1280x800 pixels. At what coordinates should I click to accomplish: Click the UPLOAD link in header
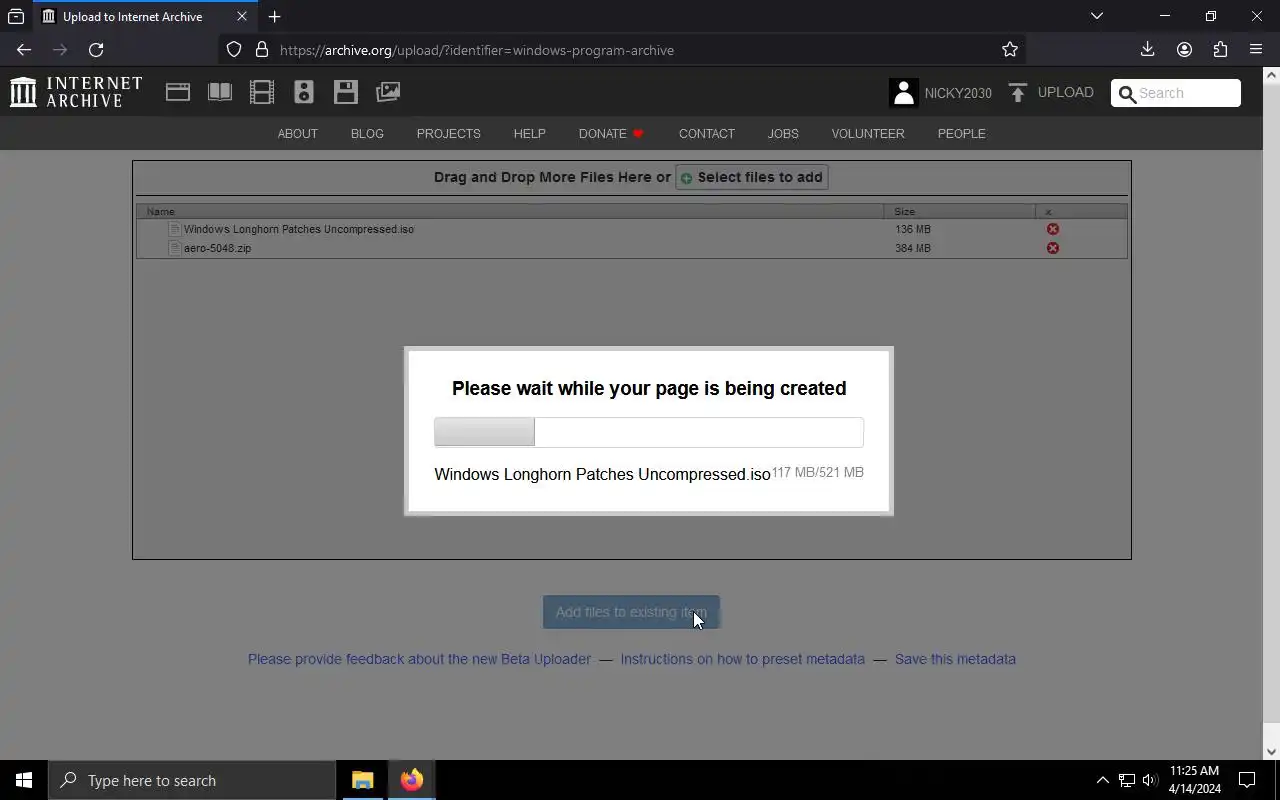1065,92
